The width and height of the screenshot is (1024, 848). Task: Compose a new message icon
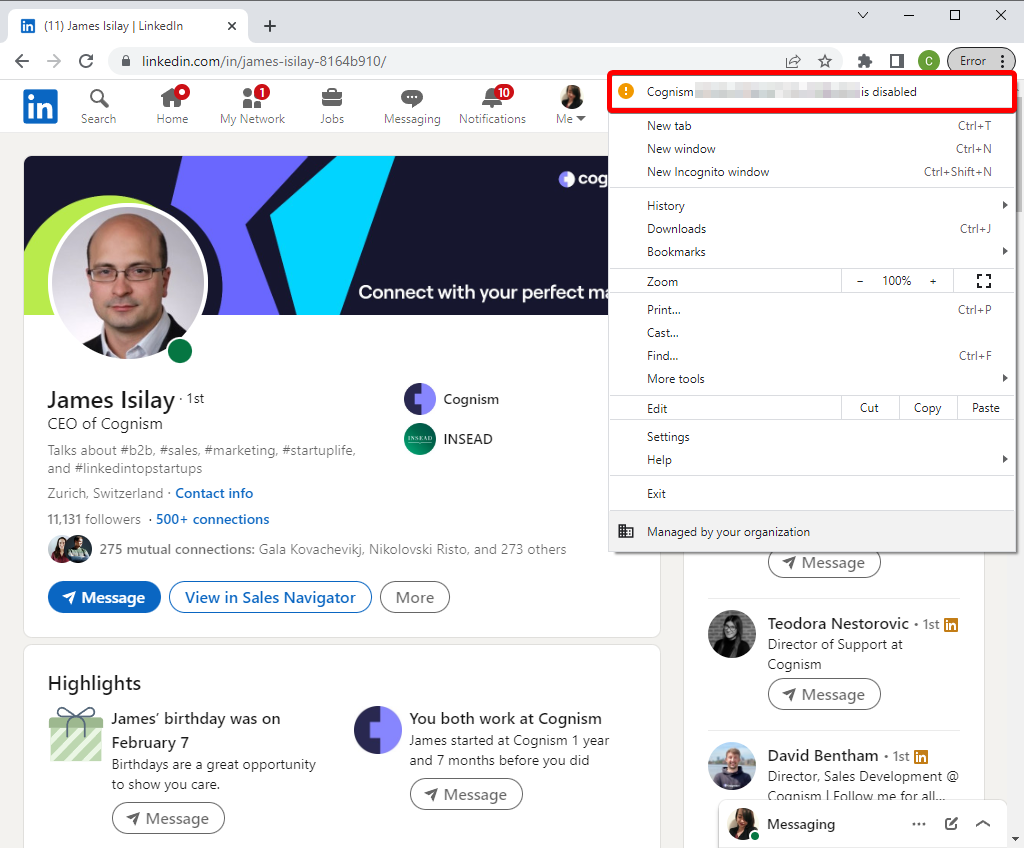pyautogui.click(x=952, y=824)
